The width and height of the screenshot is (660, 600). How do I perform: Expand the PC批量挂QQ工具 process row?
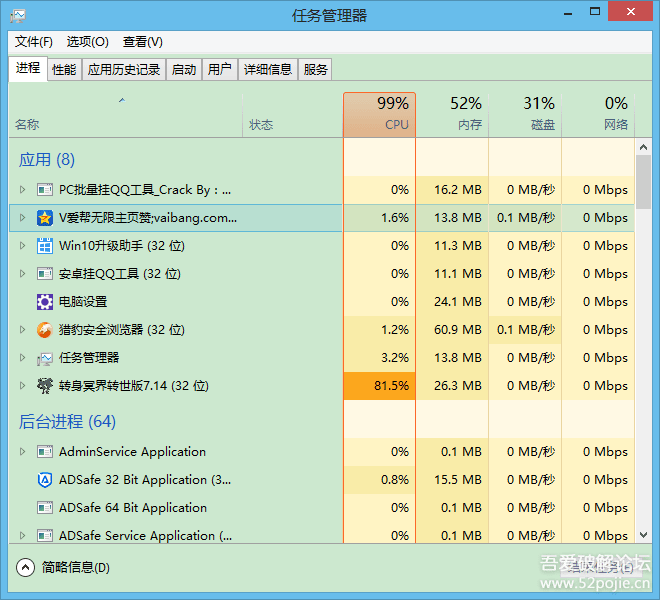pyautogui.click(x=22, y=190)
